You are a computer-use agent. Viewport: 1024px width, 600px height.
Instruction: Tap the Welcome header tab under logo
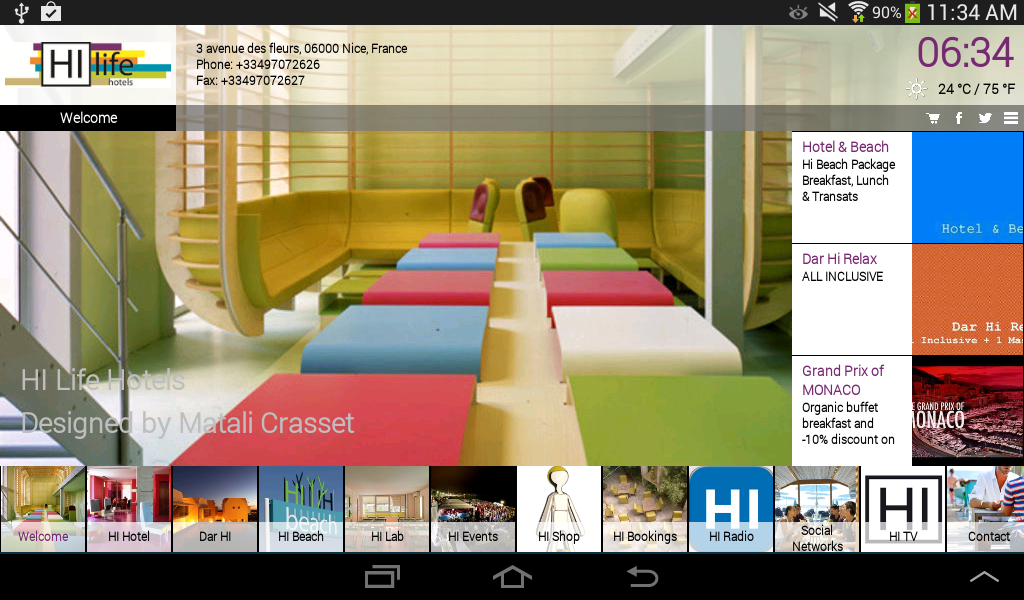pyautogui.click(x=88, y=118)
